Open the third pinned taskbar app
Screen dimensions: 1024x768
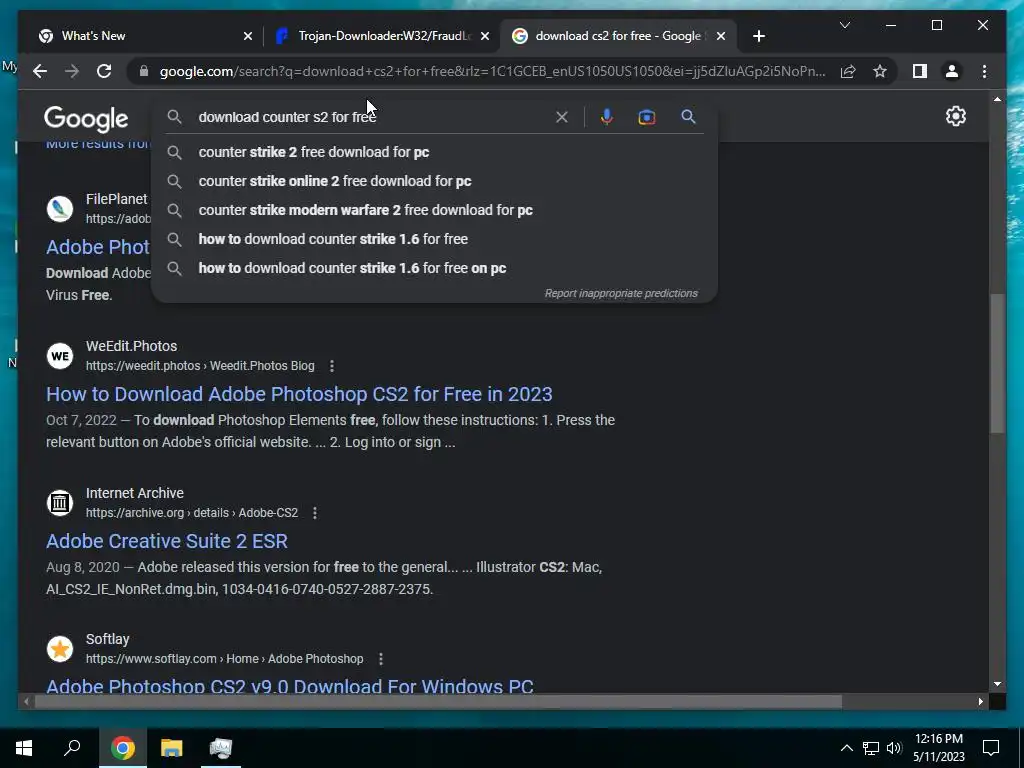point(221,748)
